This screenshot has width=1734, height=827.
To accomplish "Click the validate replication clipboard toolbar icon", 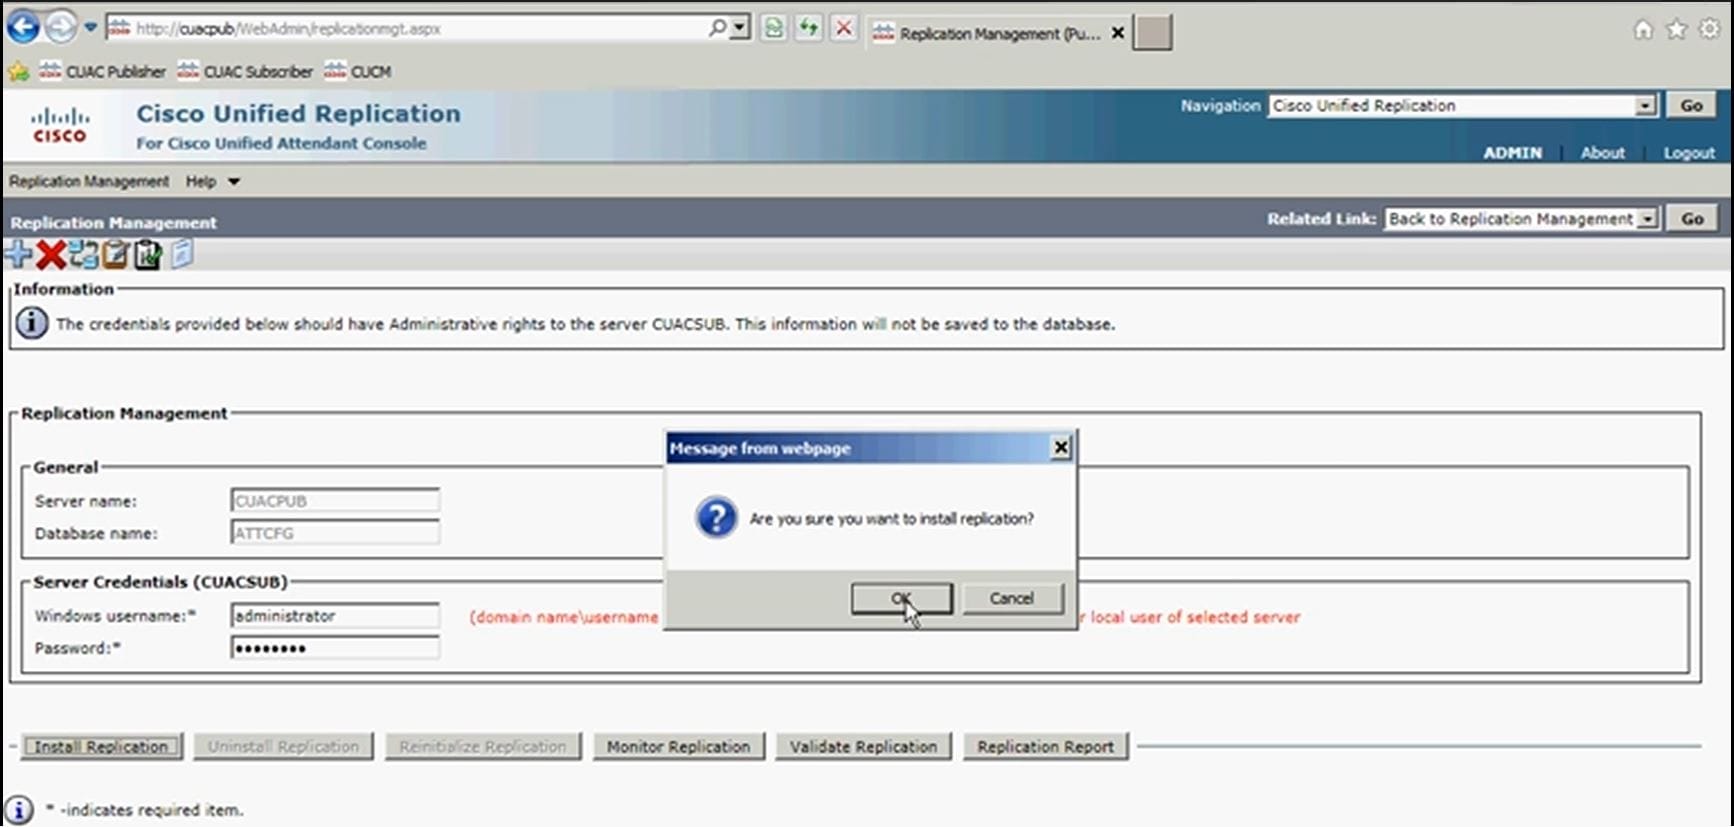I will tap(148, 255).
